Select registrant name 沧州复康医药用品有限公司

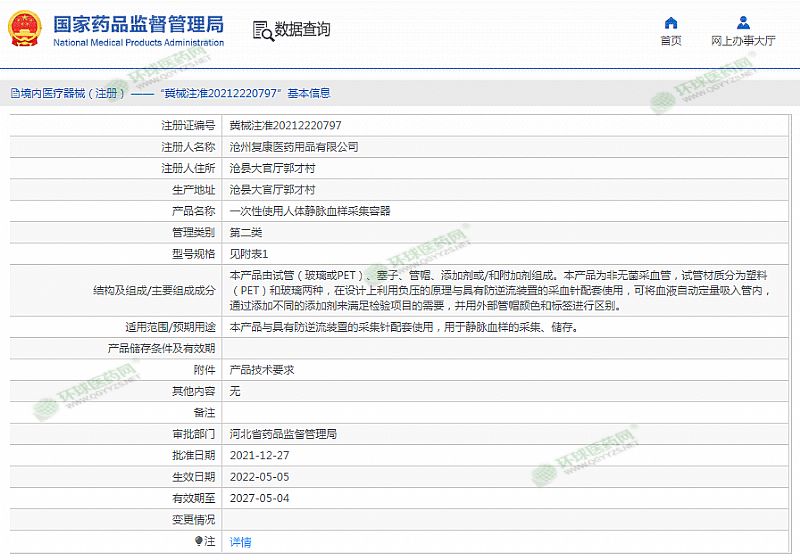click(294, 146)
